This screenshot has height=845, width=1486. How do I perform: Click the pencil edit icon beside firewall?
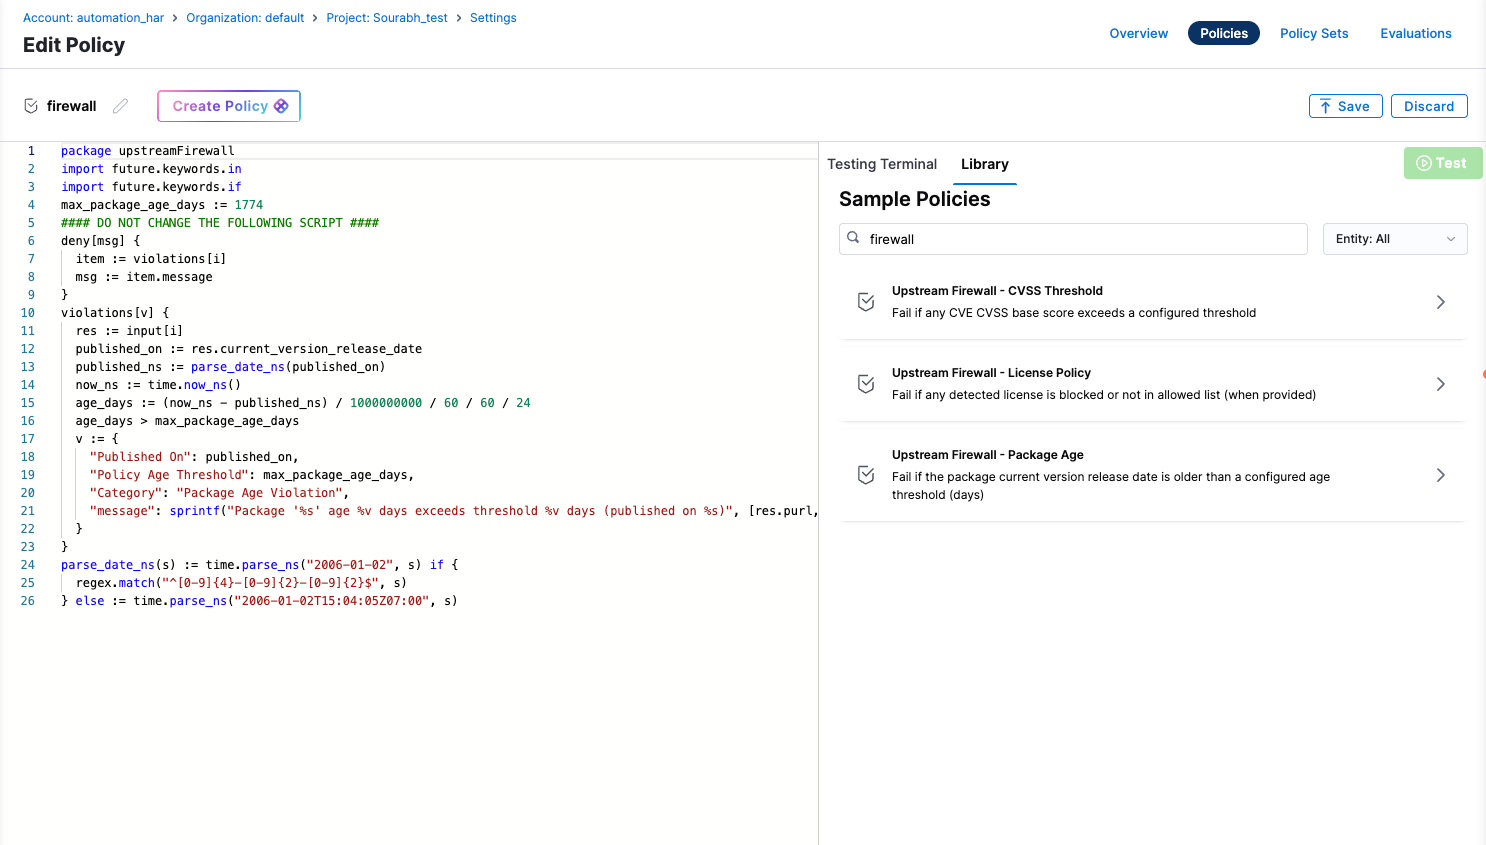120,106
